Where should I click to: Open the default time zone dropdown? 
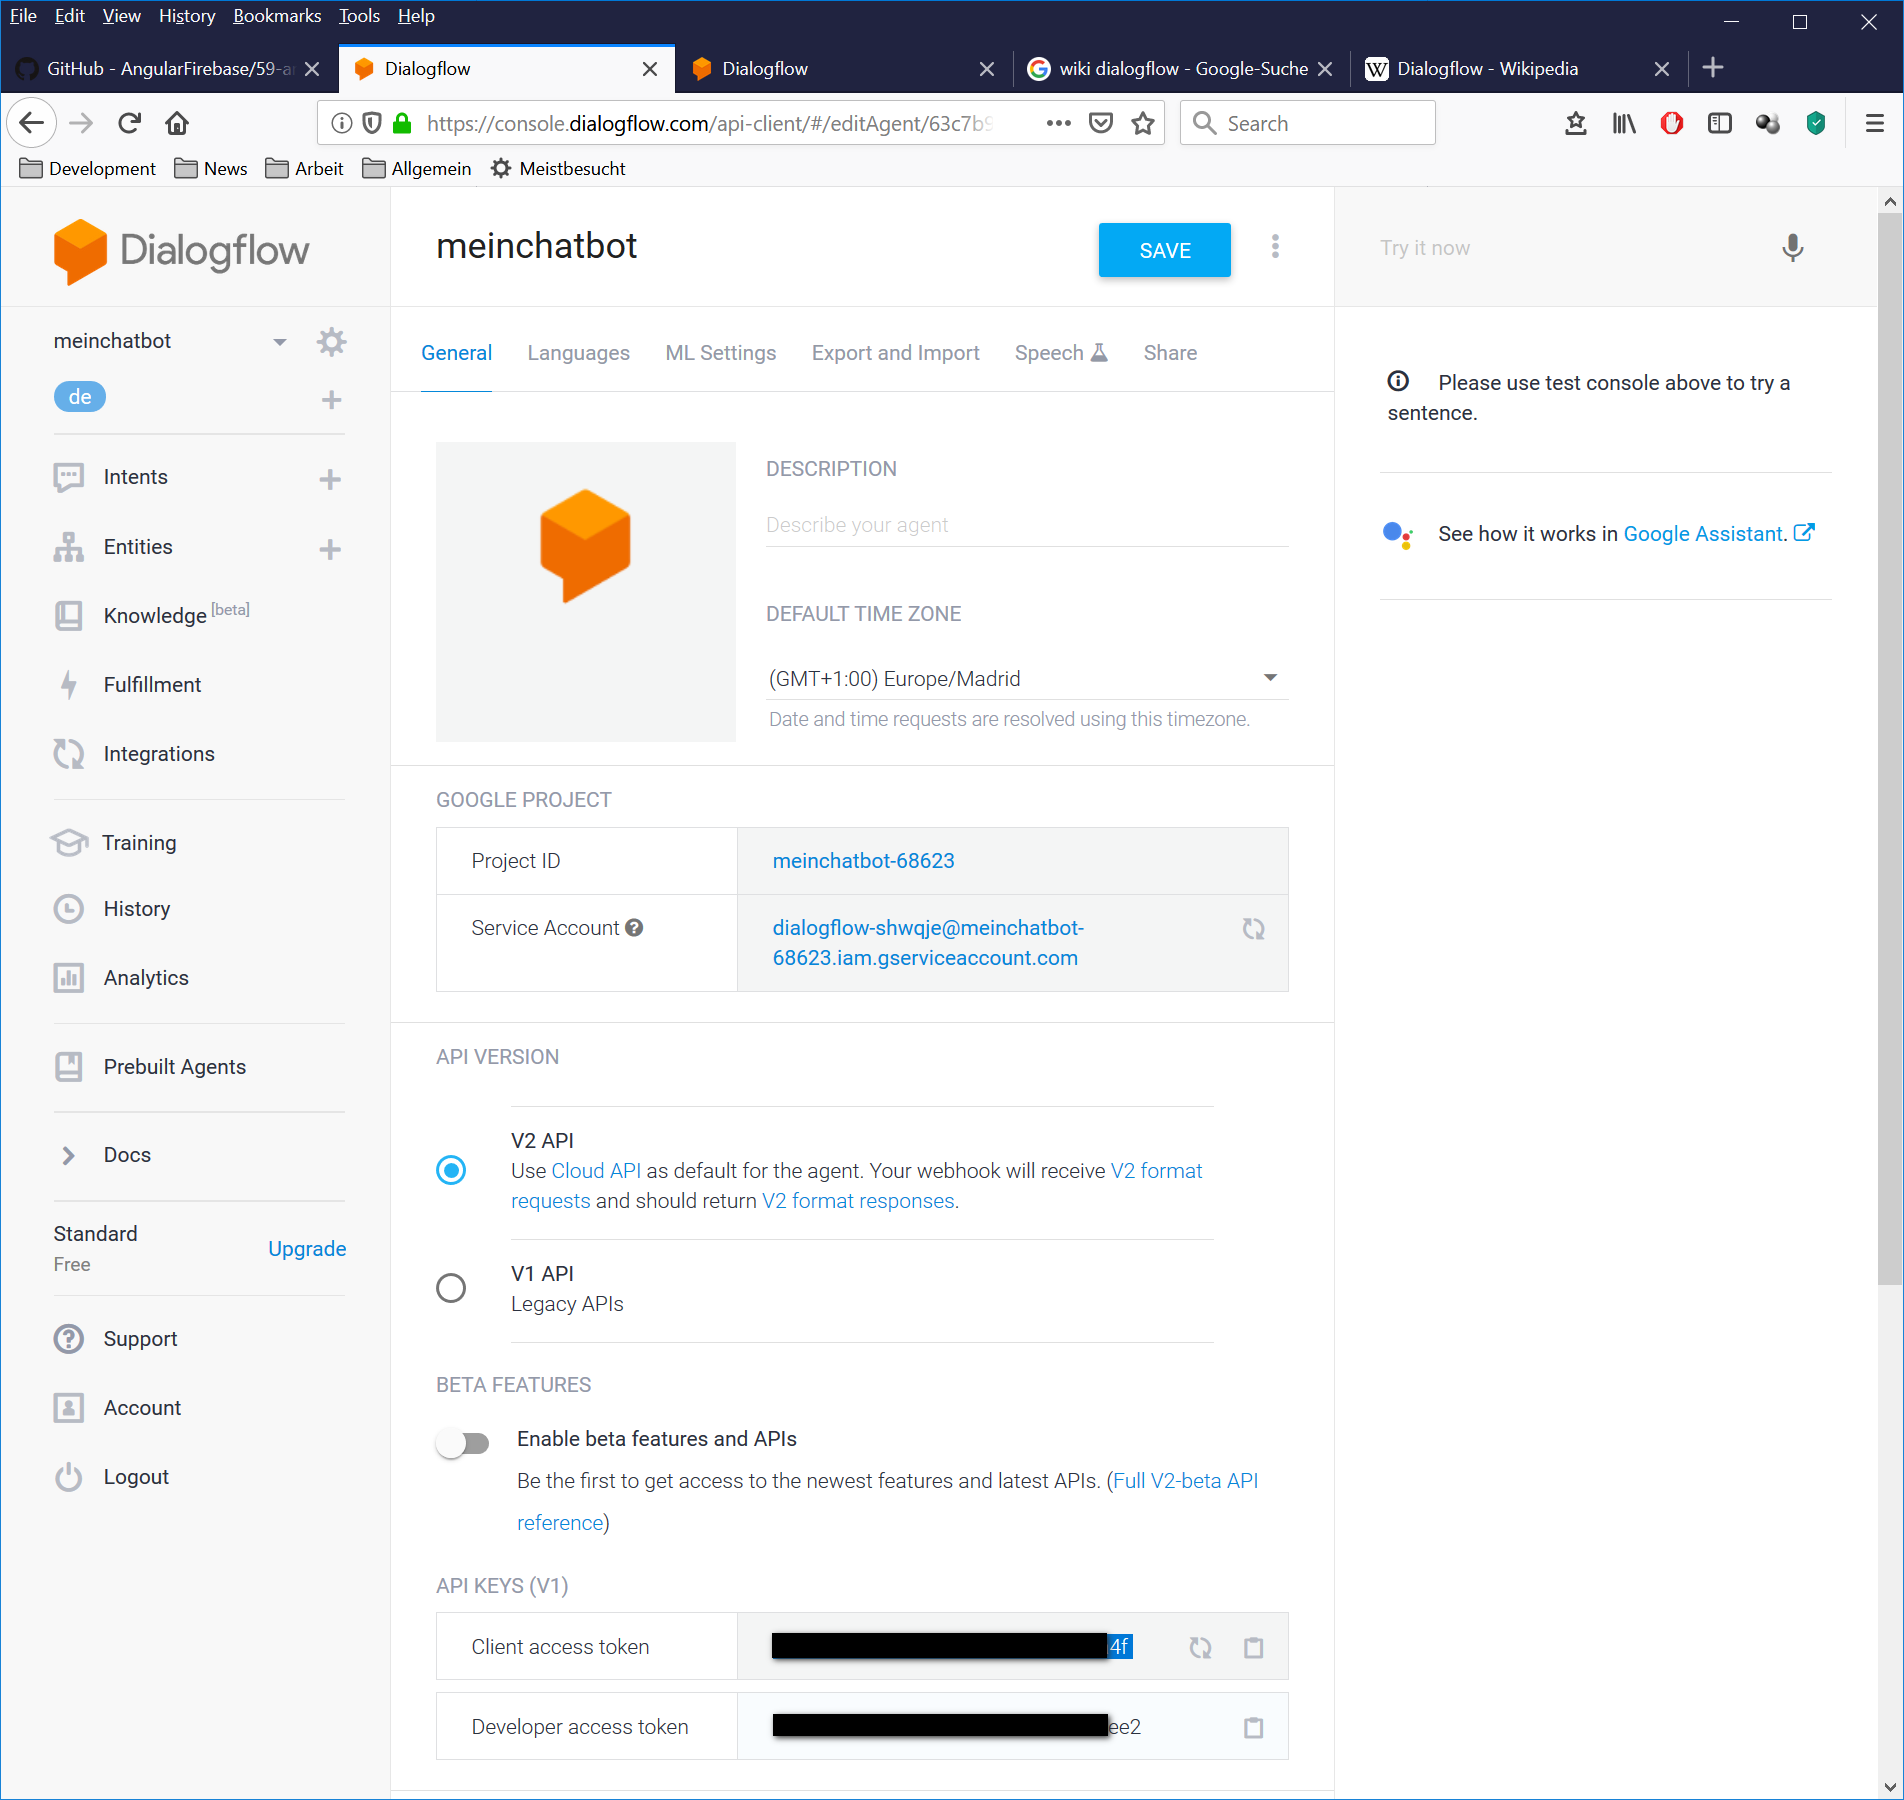point(1026,679)
